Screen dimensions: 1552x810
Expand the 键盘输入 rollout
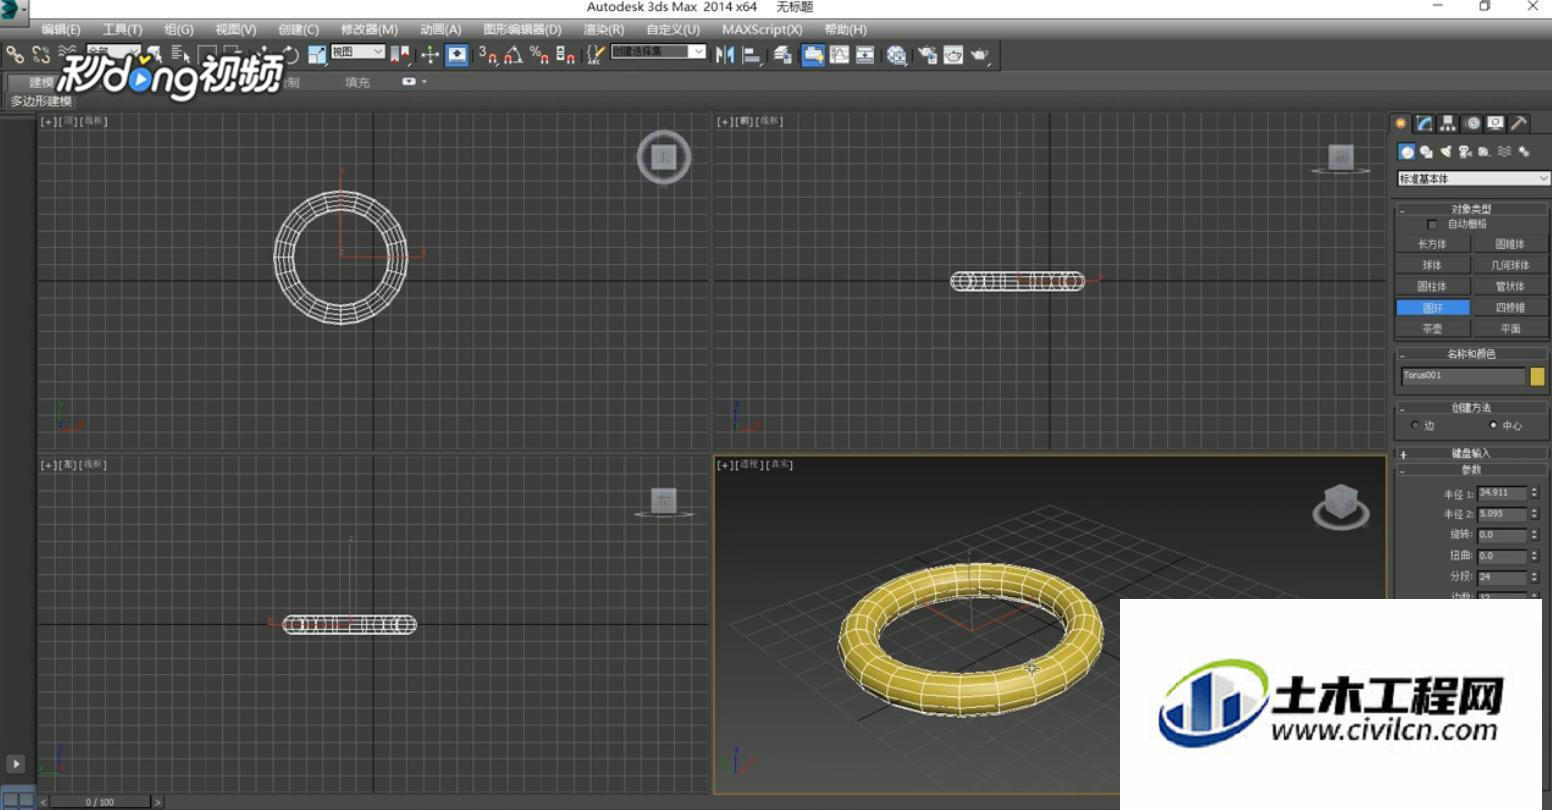[1471, 454]
